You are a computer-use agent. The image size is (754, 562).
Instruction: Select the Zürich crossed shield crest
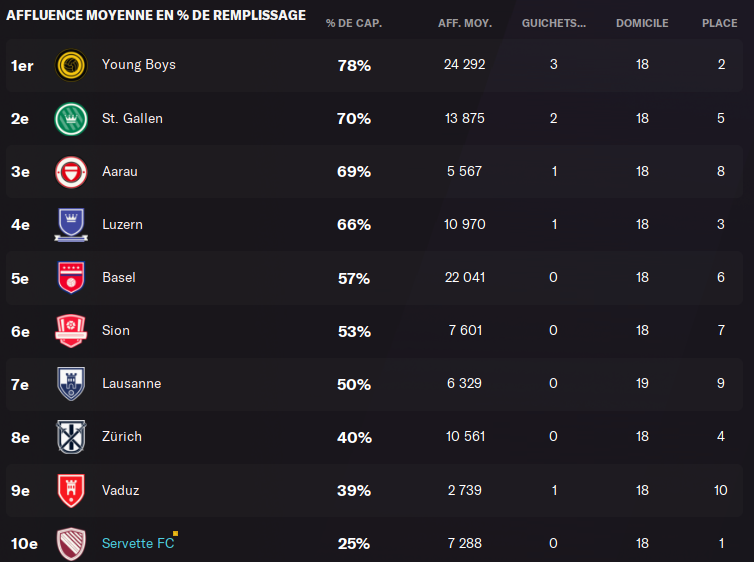71,437
